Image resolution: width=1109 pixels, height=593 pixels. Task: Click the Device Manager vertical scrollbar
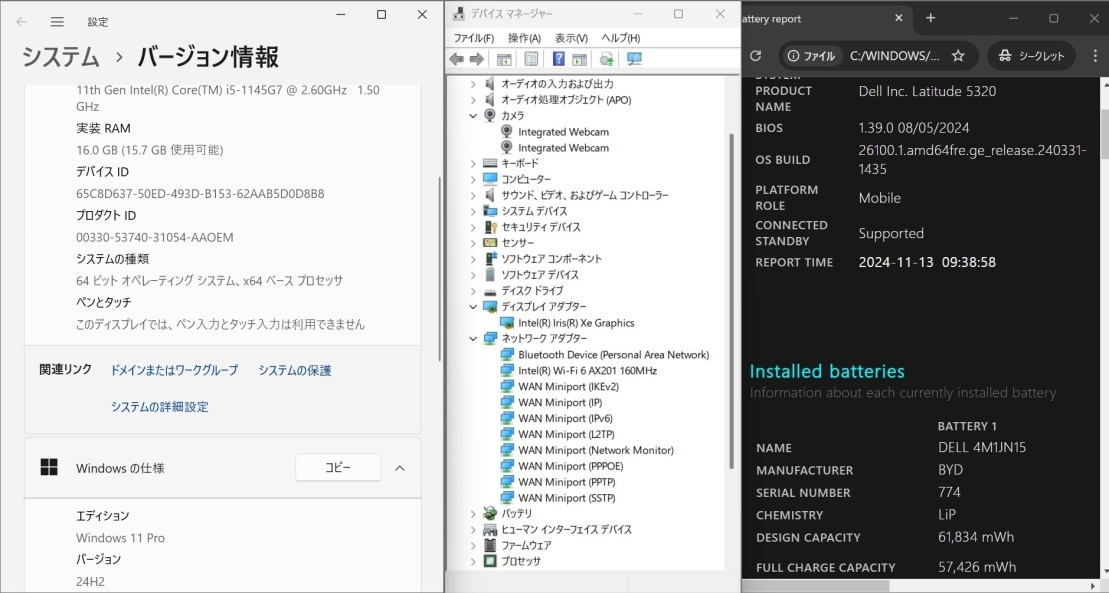732,300
